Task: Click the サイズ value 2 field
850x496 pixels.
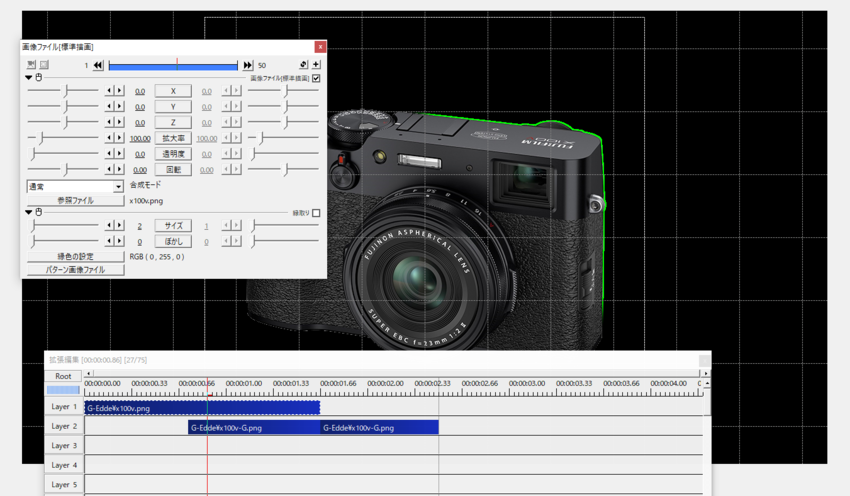Action: pos(140,226)
